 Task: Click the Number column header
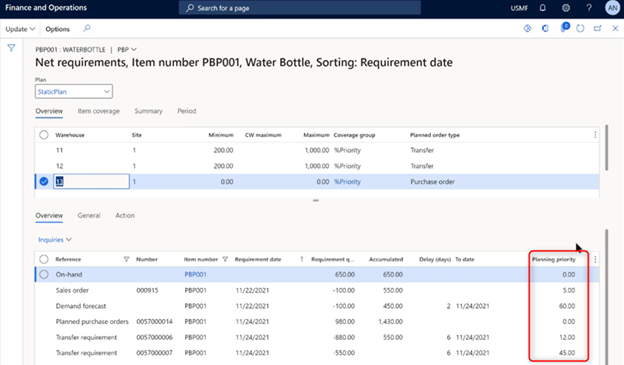pos(147,259)
